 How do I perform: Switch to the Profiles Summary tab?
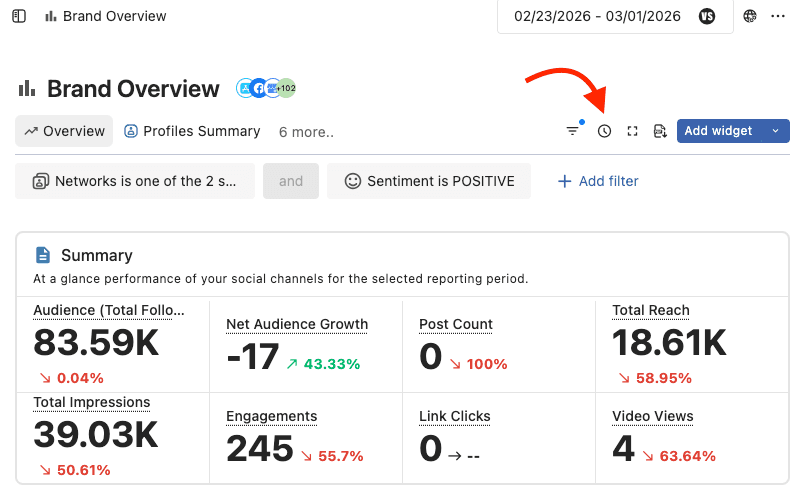(x=192, y=131)
